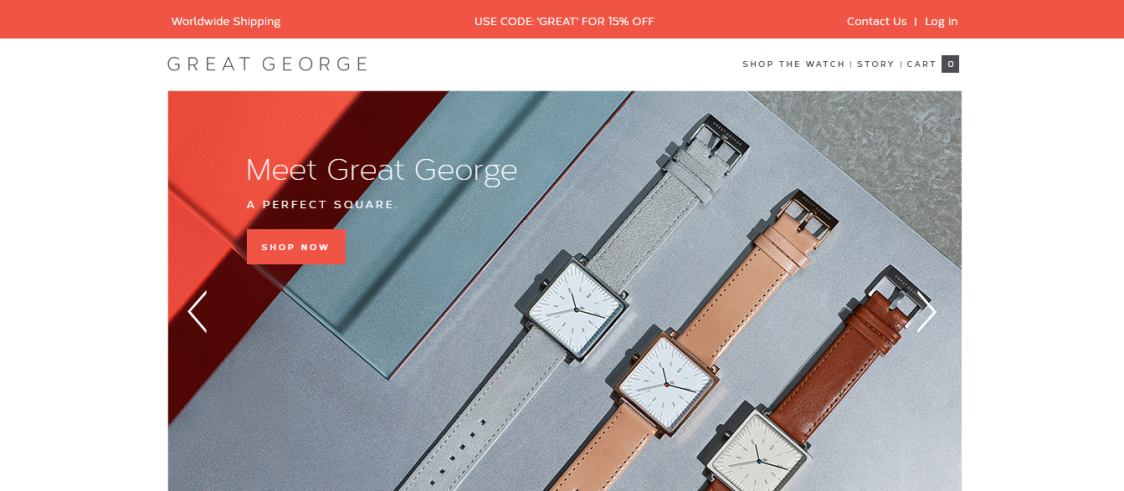Click the grey suede strap watch face
This screenshot has width=1124, height=491.
(576, 306)
